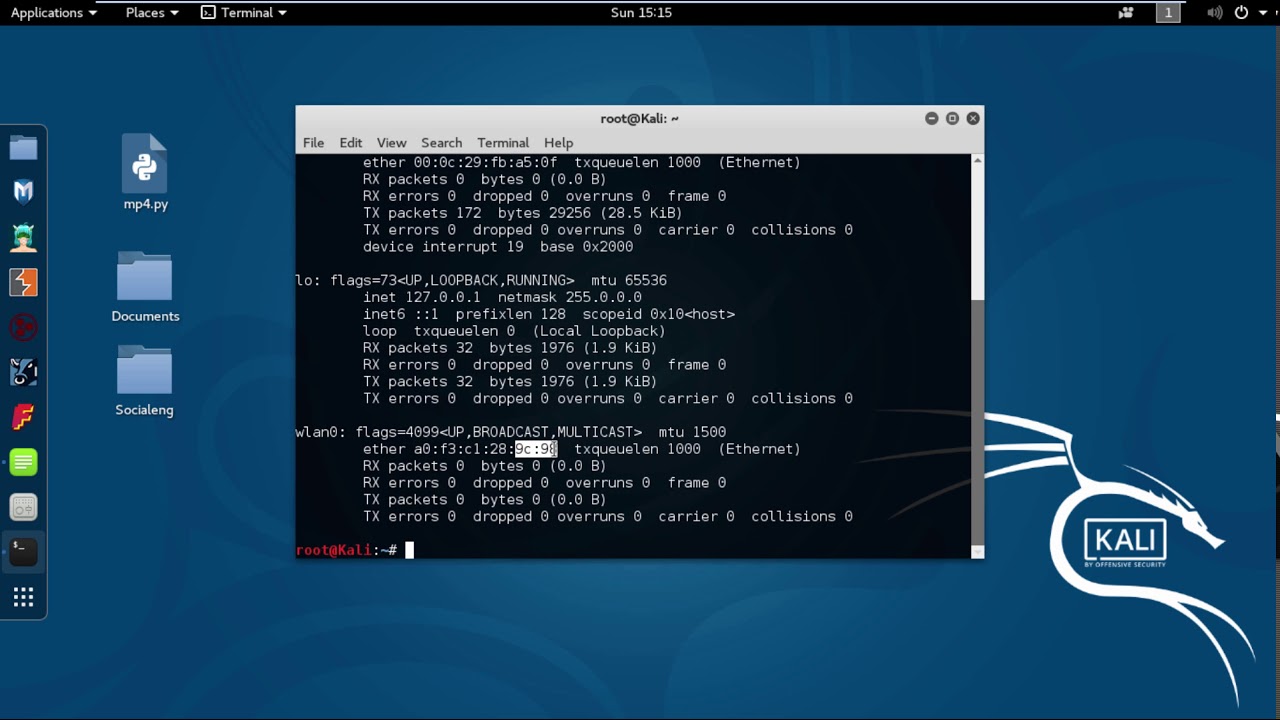Screen dimensions: 1280x720
Task: Open the terminal View menu
Action: pos(391,143)
